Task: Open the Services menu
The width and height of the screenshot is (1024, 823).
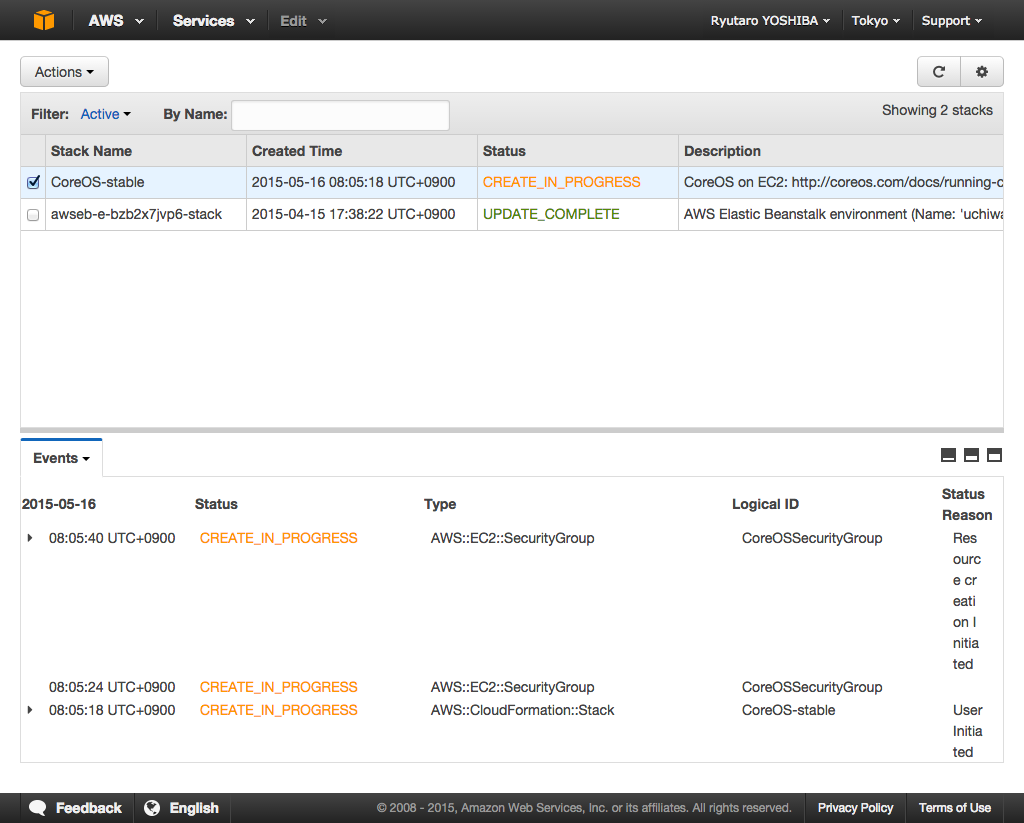Action: 213,21
